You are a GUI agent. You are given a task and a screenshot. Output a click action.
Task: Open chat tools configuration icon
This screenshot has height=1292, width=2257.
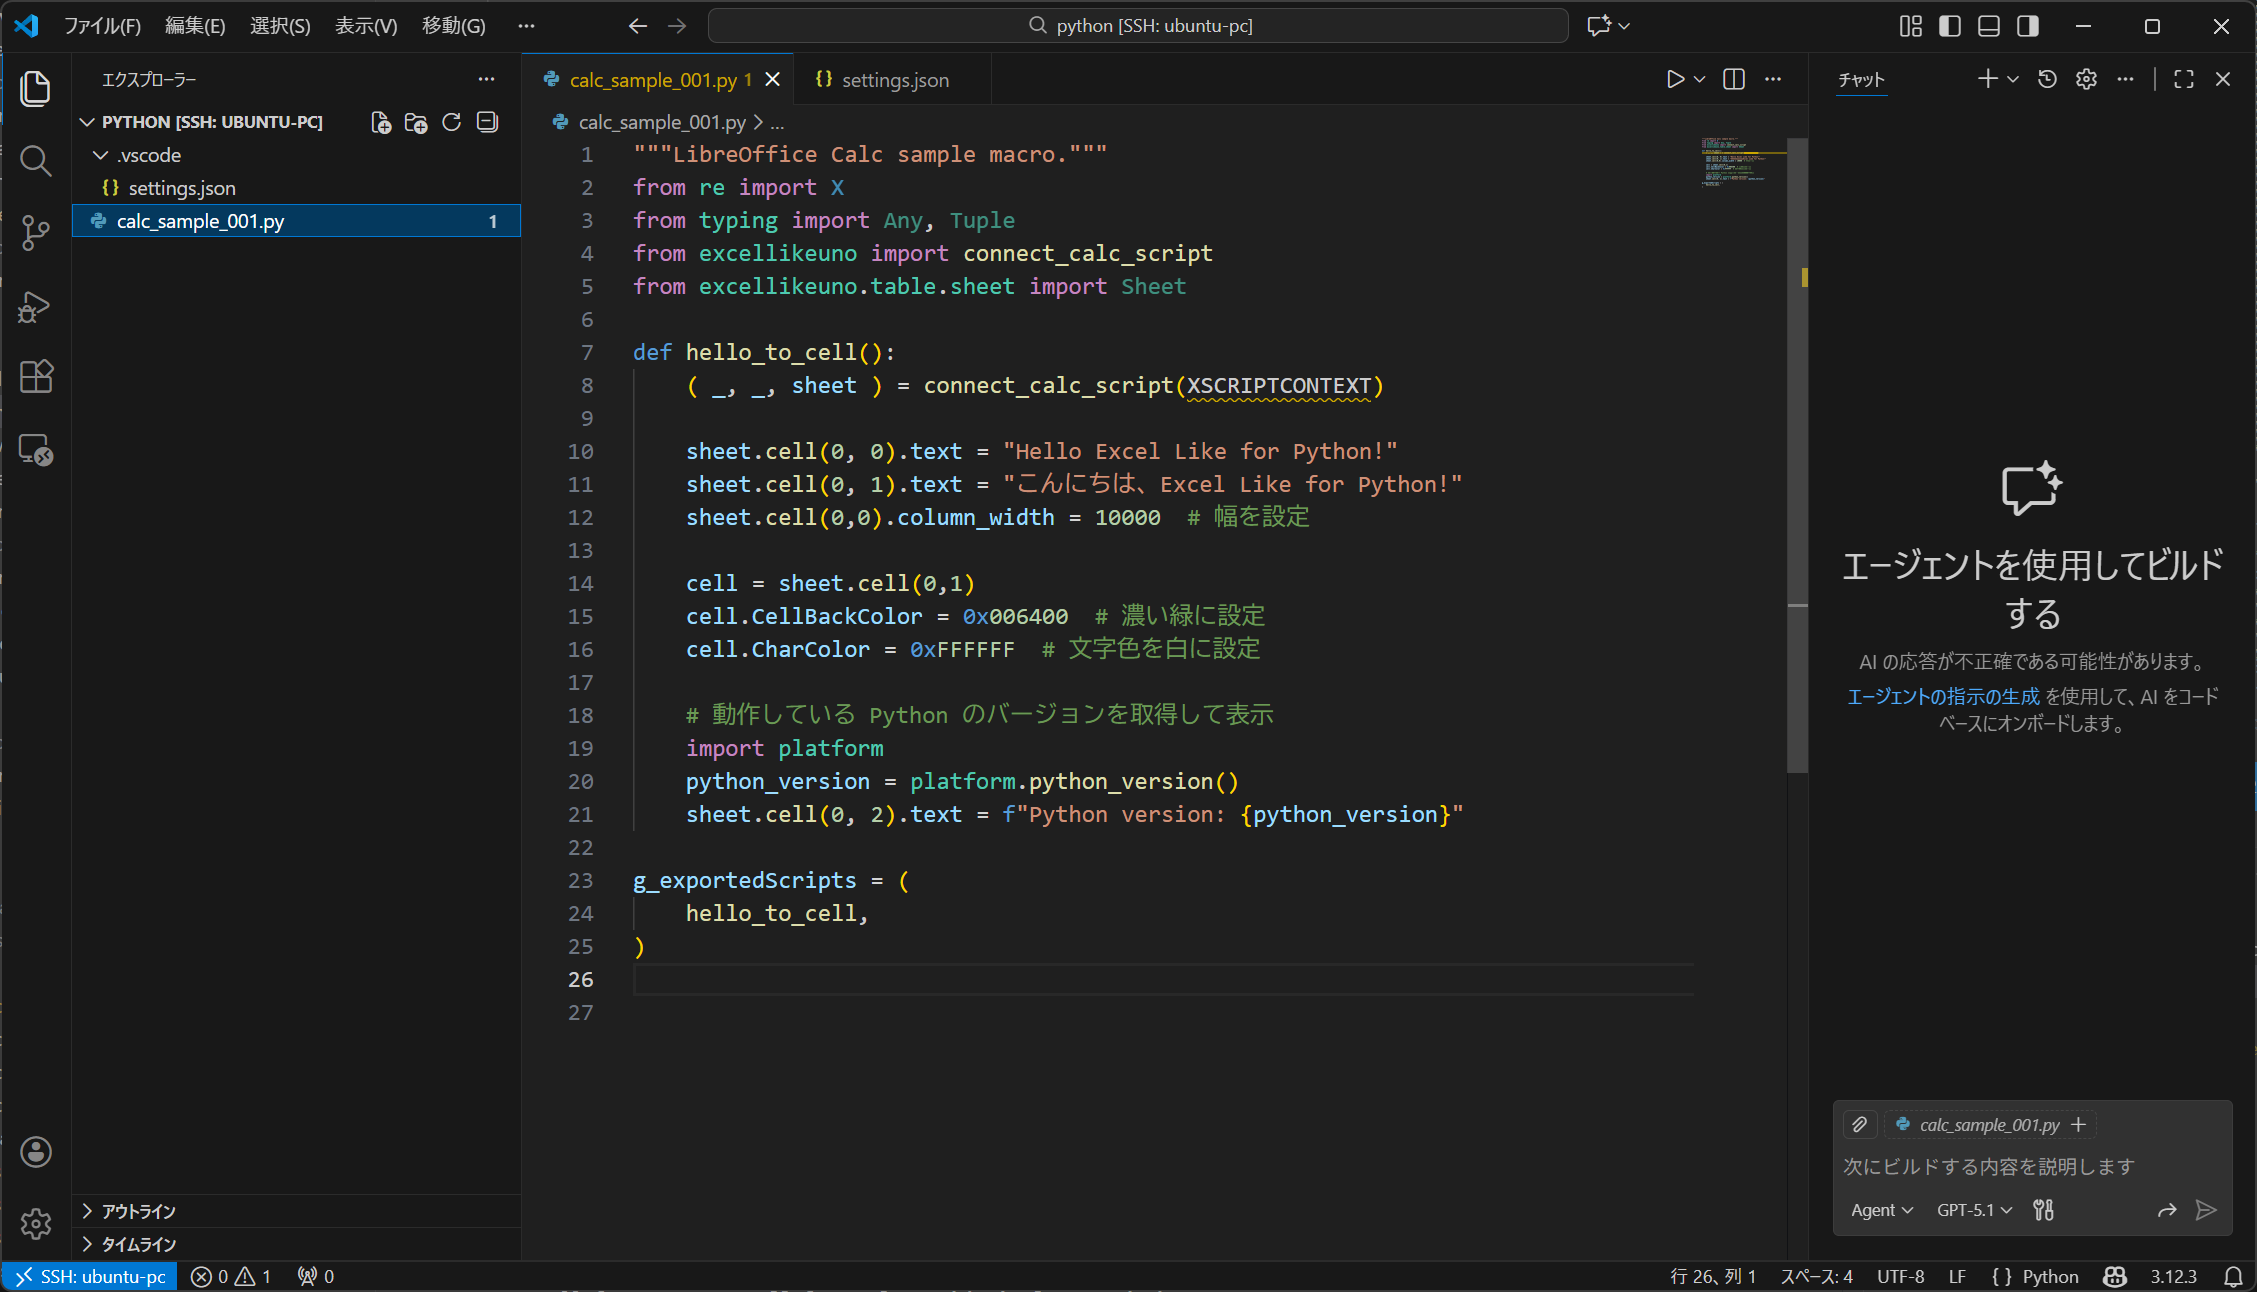pyautogui.click(x=2044, y=1210)
